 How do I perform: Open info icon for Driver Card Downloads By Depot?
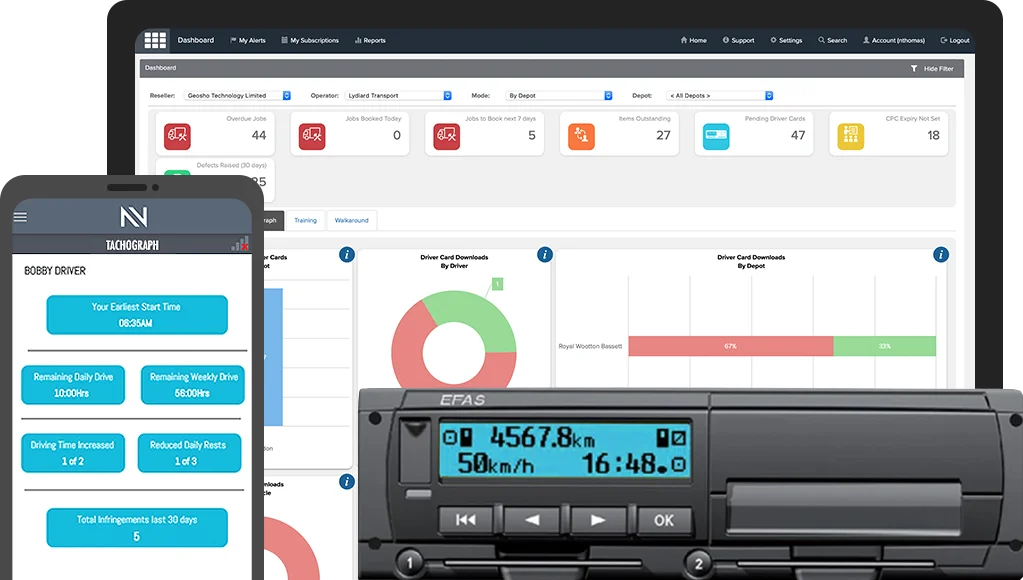(940, 255)
